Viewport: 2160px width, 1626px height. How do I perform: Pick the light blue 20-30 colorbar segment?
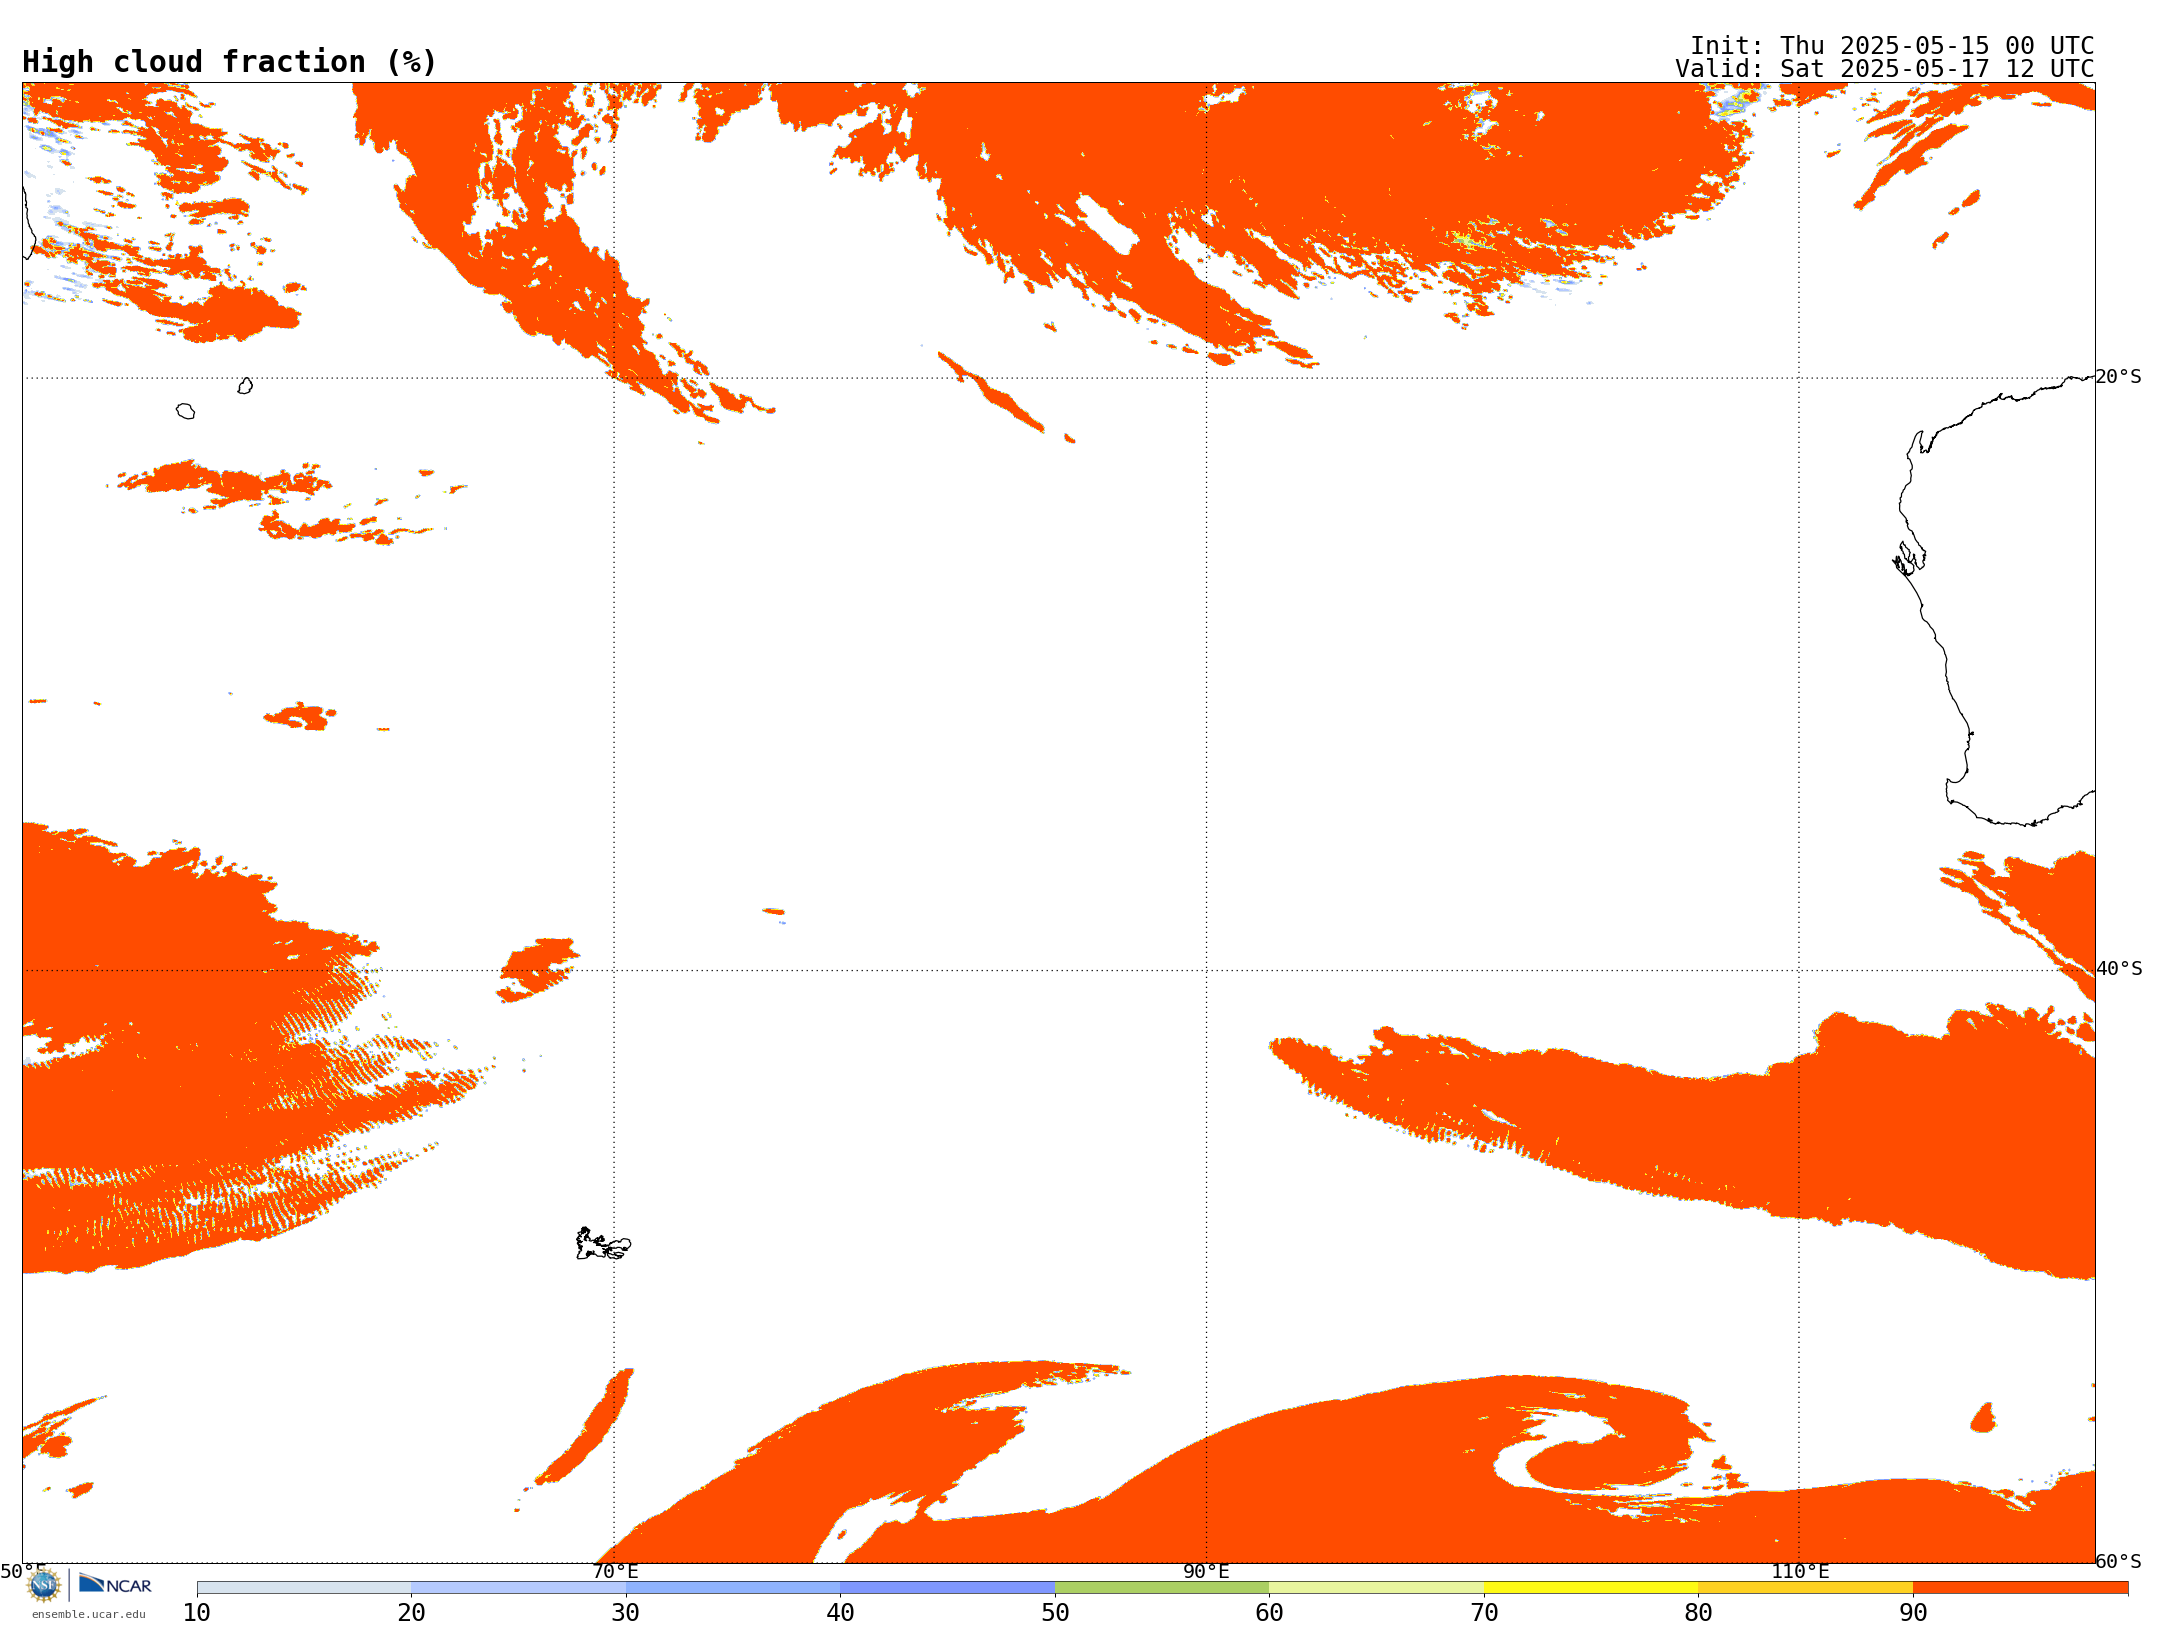[x=518, y=1588]
